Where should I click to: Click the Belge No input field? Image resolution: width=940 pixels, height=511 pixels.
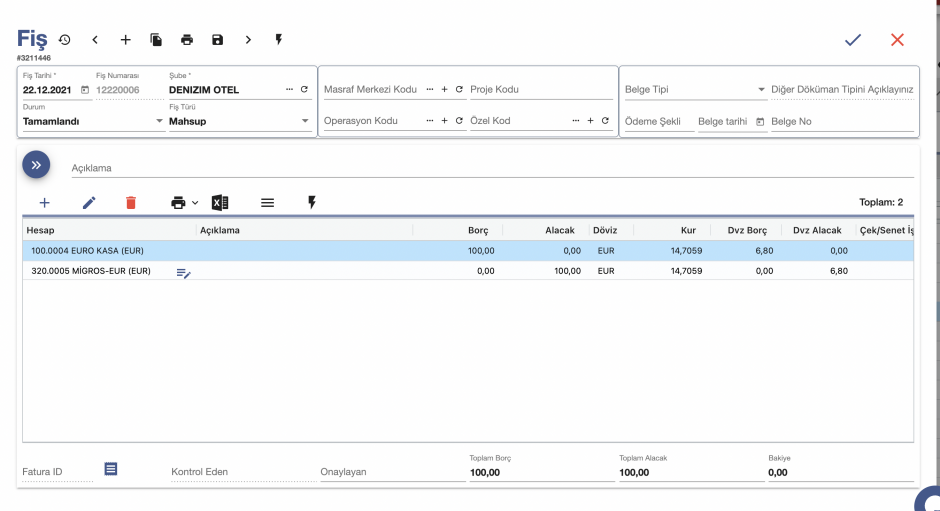pos(842,121)
